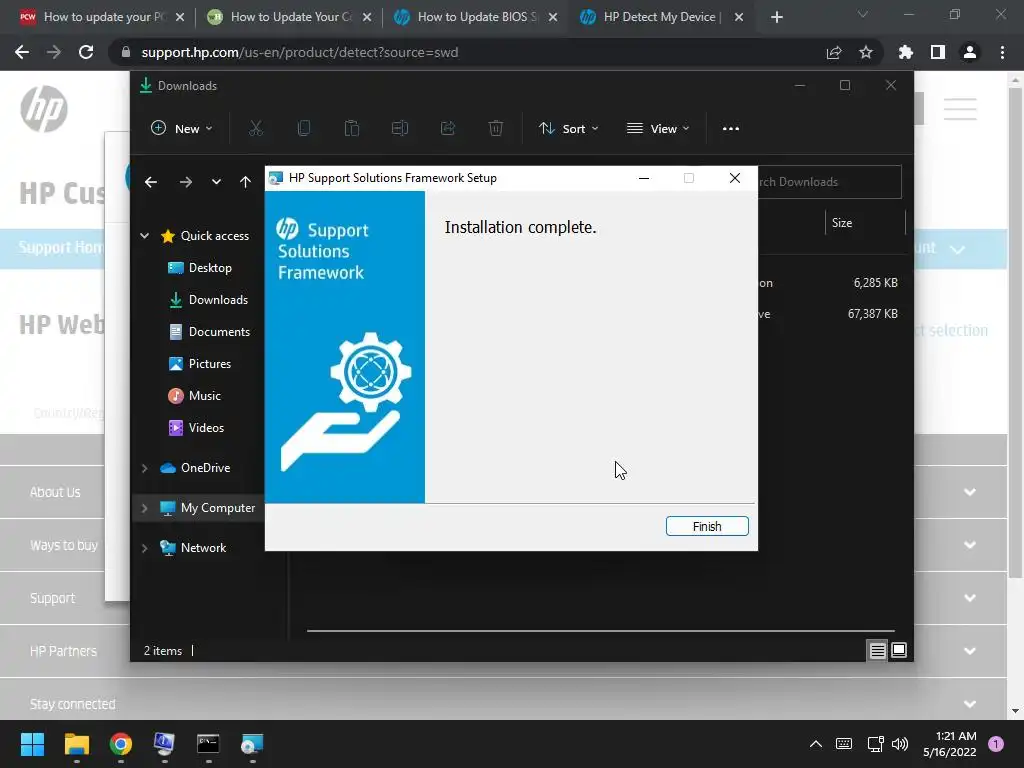Switch to 'How to update your PC' tab
1024x768 pixels.
(102, 17)
